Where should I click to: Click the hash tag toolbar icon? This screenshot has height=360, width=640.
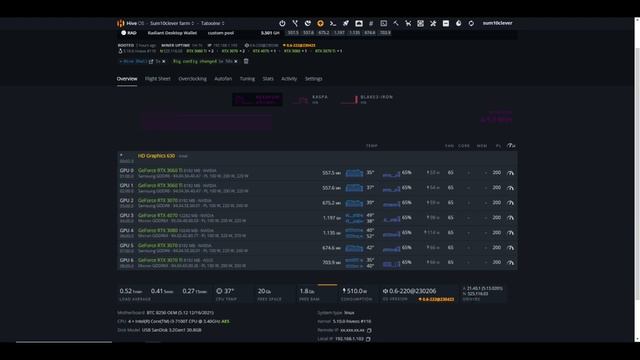pos(371,23)
